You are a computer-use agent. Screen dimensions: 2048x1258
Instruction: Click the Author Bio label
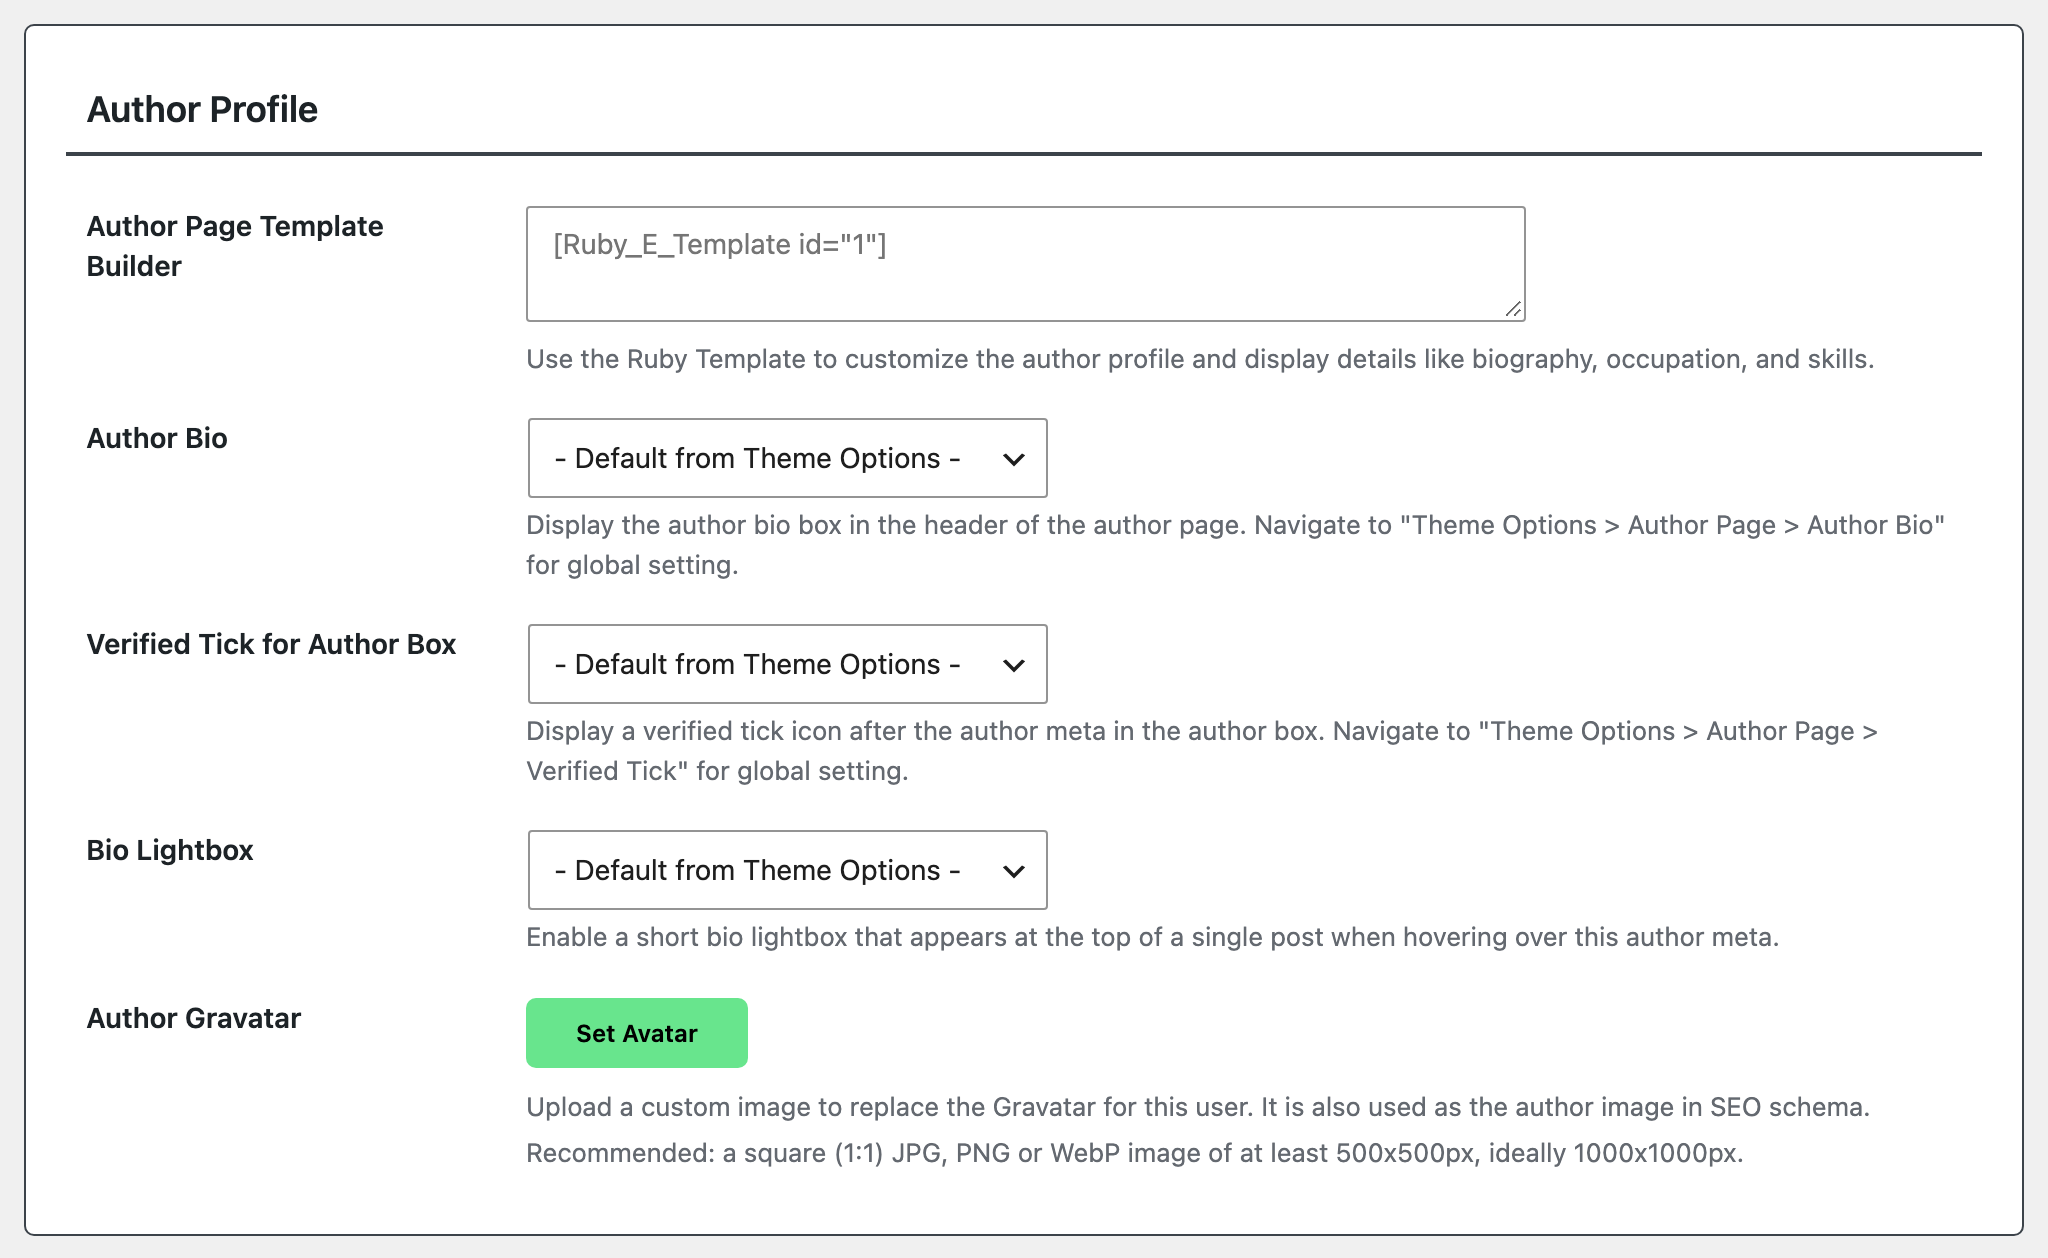pyautogui.click(x=157, y=438)
